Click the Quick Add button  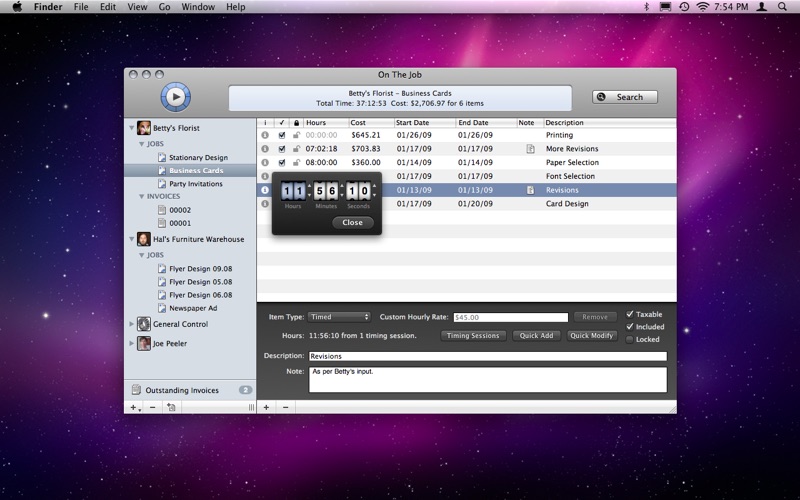(x=536, y=336)
